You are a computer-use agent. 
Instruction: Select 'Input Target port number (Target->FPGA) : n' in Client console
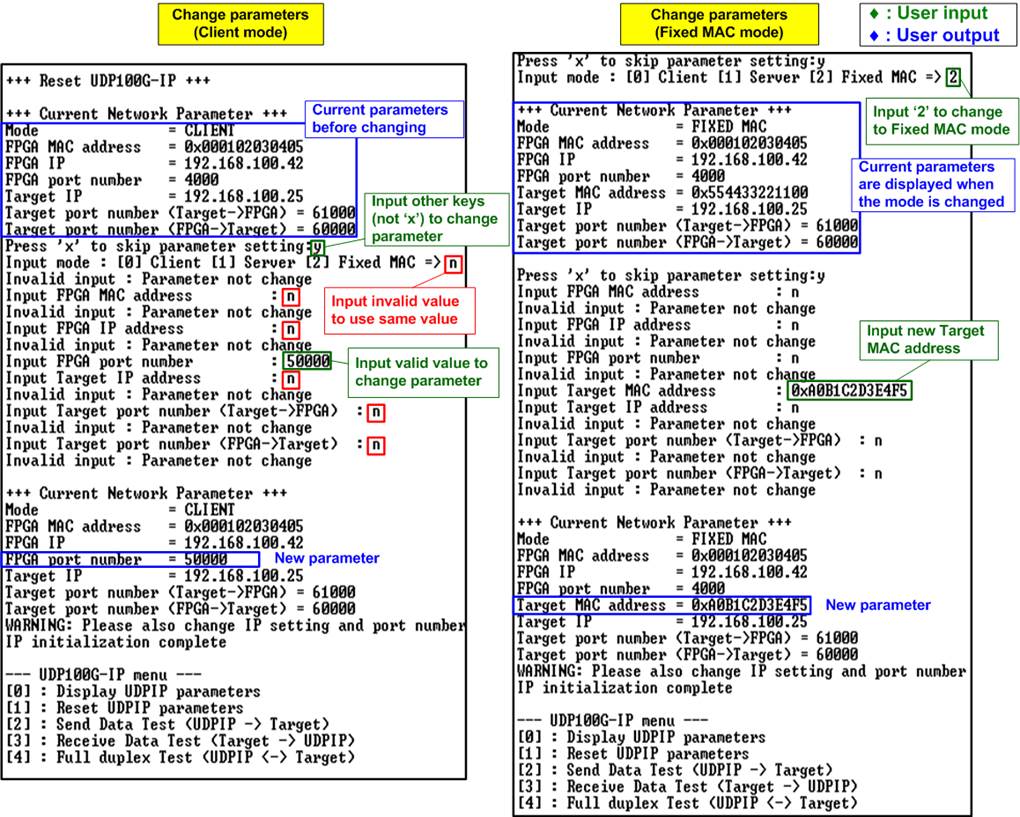point(195,412)
